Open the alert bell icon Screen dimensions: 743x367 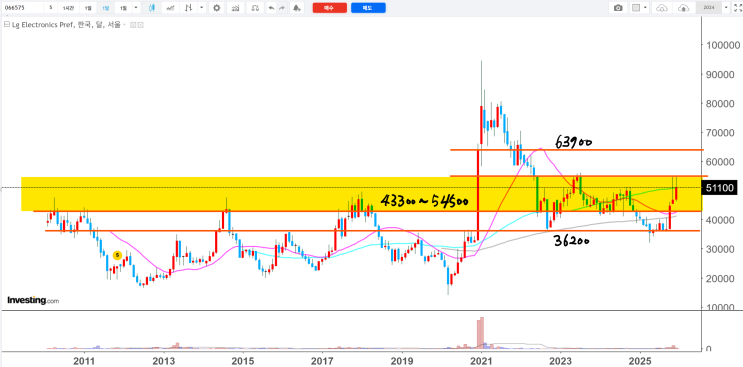point(297,8)
